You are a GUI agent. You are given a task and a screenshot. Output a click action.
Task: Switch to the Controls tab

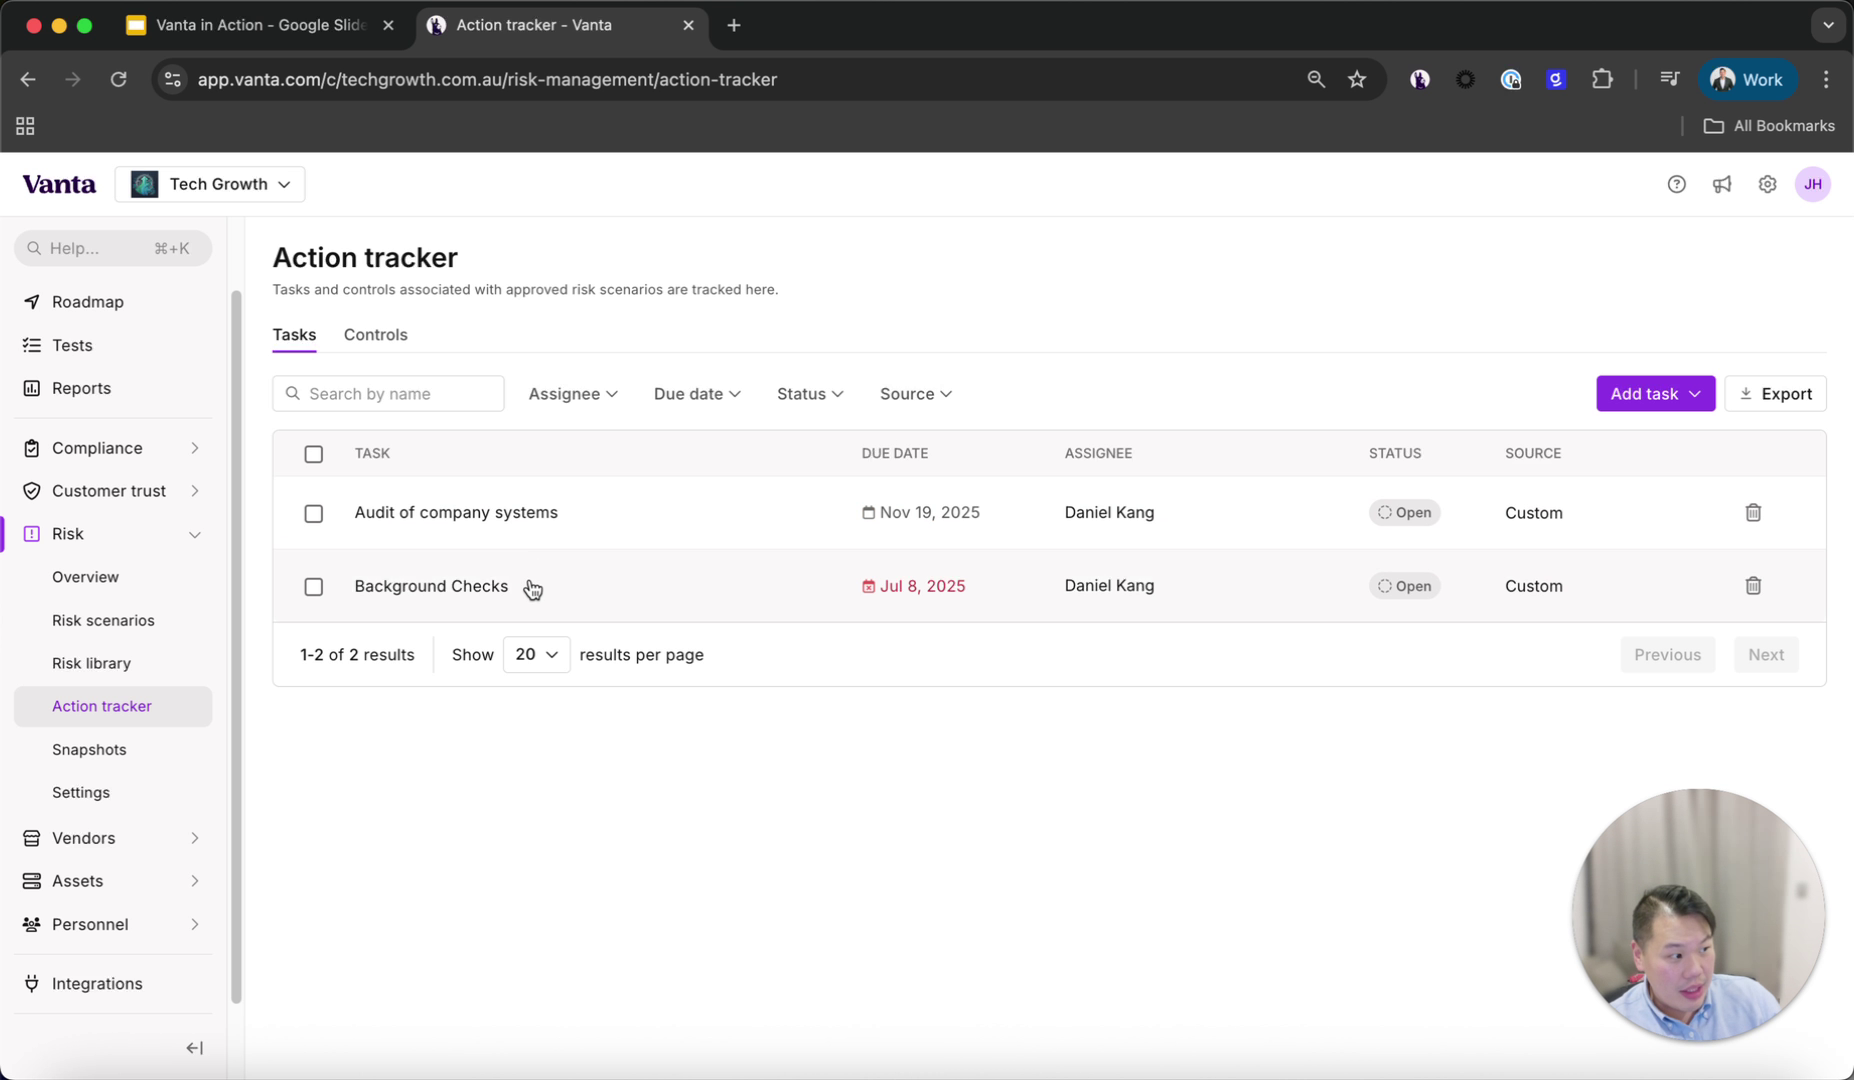coord(375,334)
